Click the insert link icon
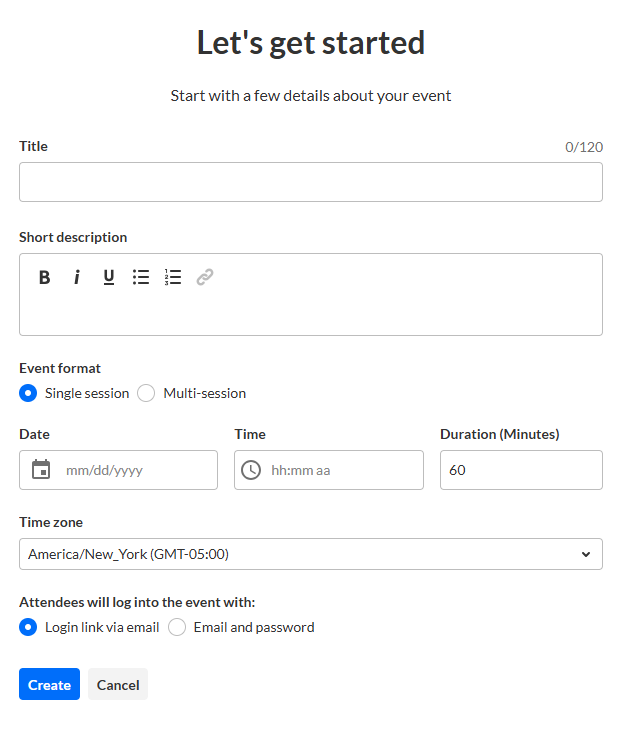This screenshot has height=735, width=623. coord(205,278)
